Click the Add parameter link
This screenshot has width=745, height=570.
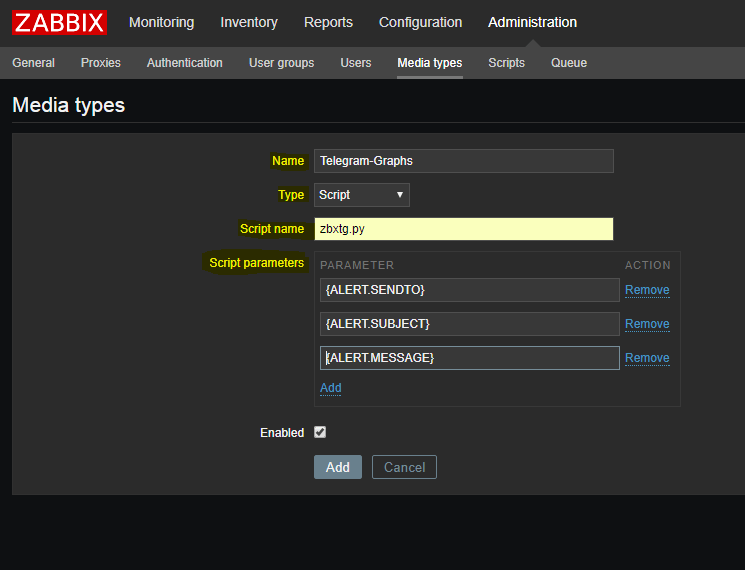click(x=330, y=388)
